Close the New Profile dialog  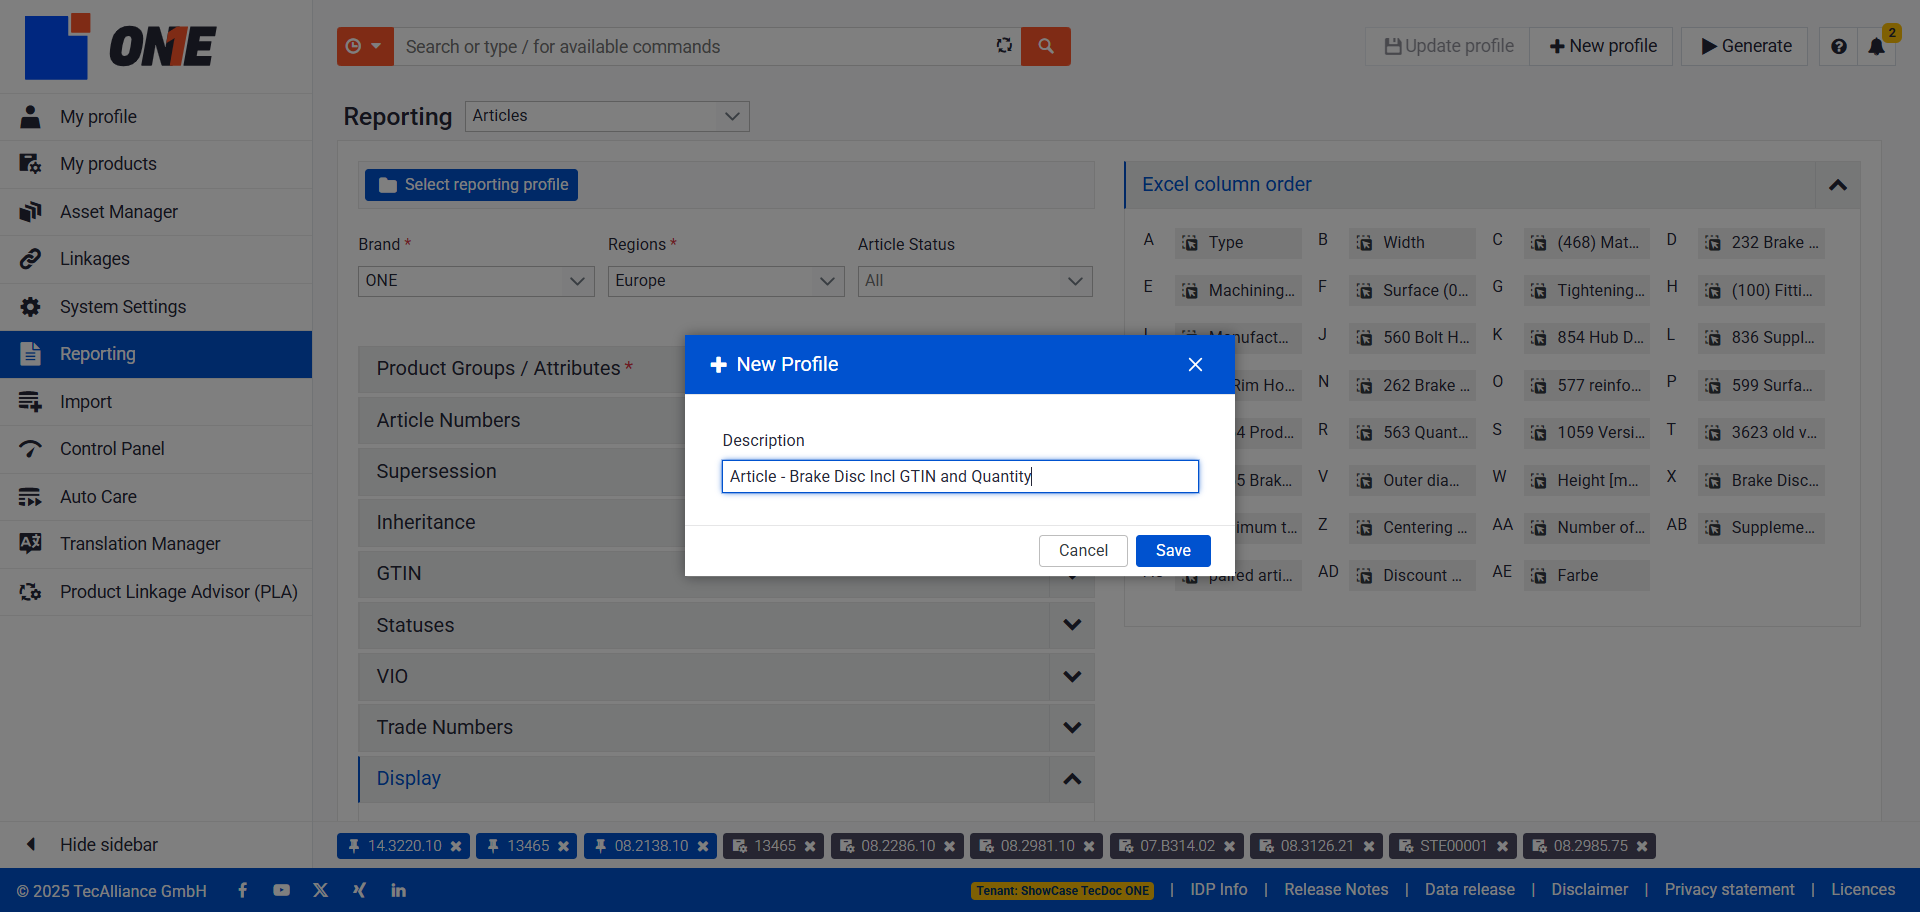point(1195,365)
